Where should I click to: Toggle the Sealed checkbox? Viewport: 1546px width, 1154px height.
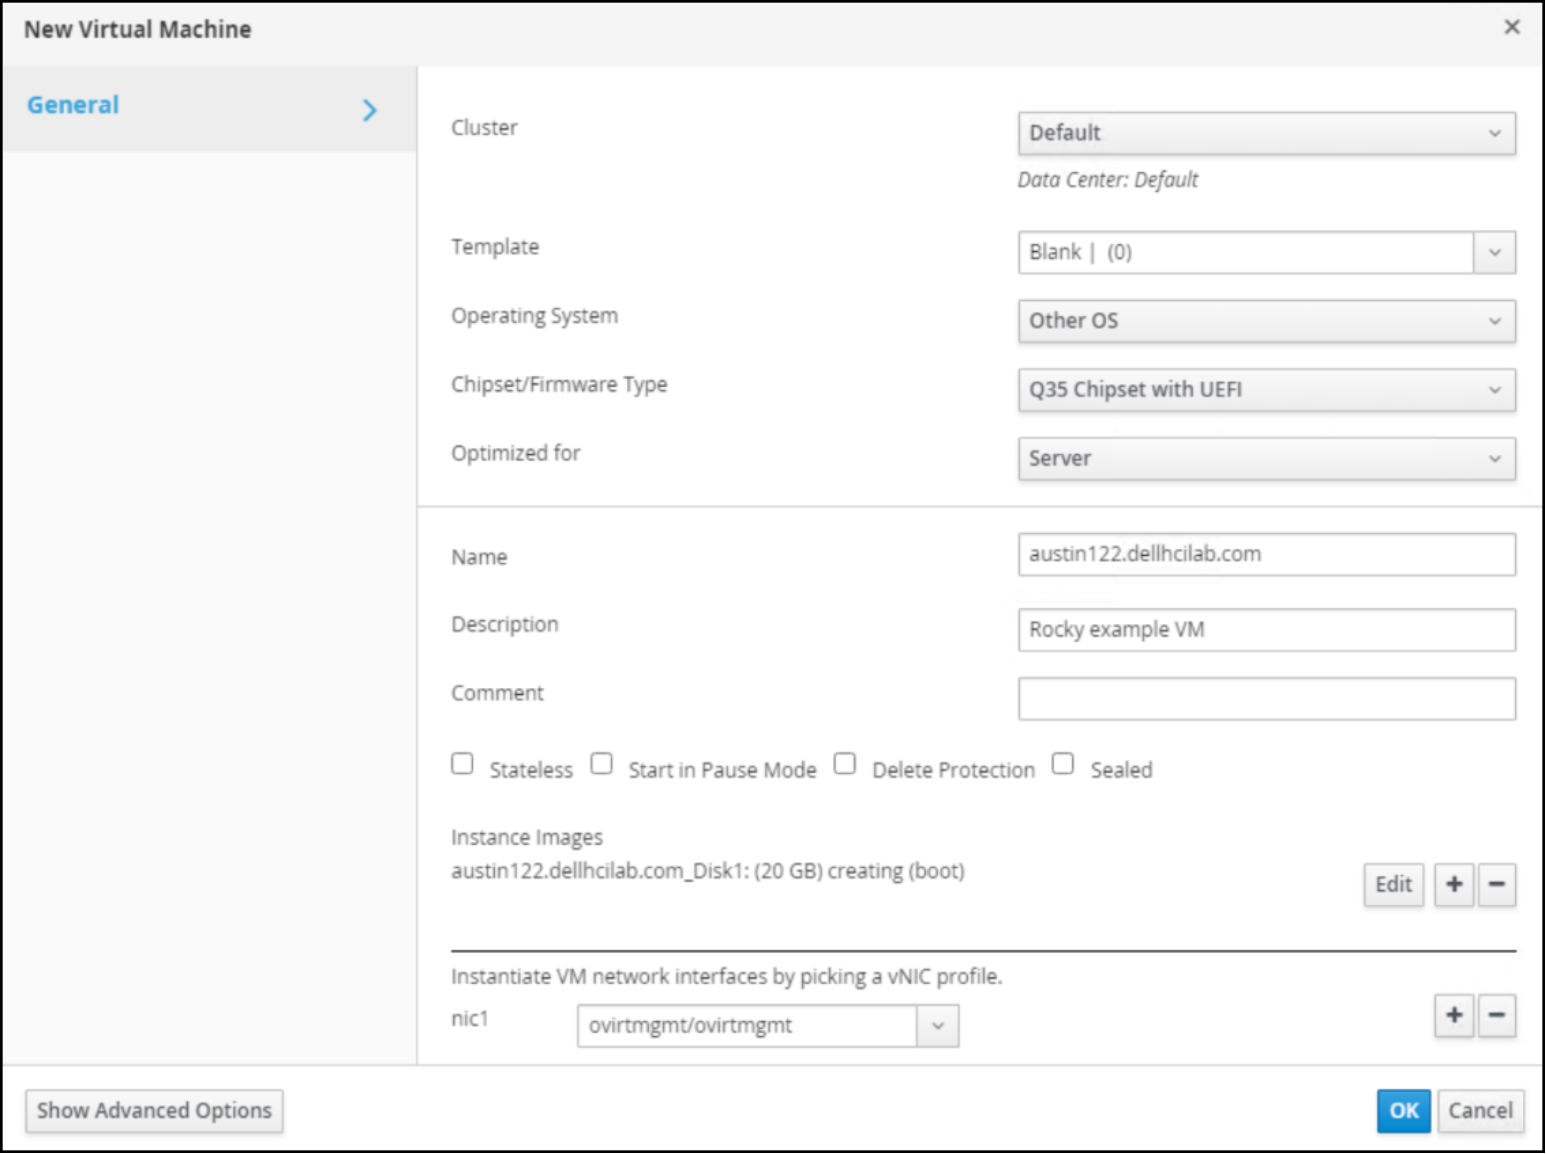[1063, 763]
